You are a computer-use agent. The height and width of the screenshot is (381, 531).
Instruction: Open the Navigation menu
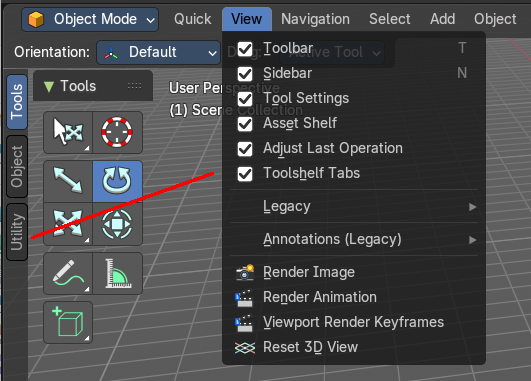tap(315, 19)
